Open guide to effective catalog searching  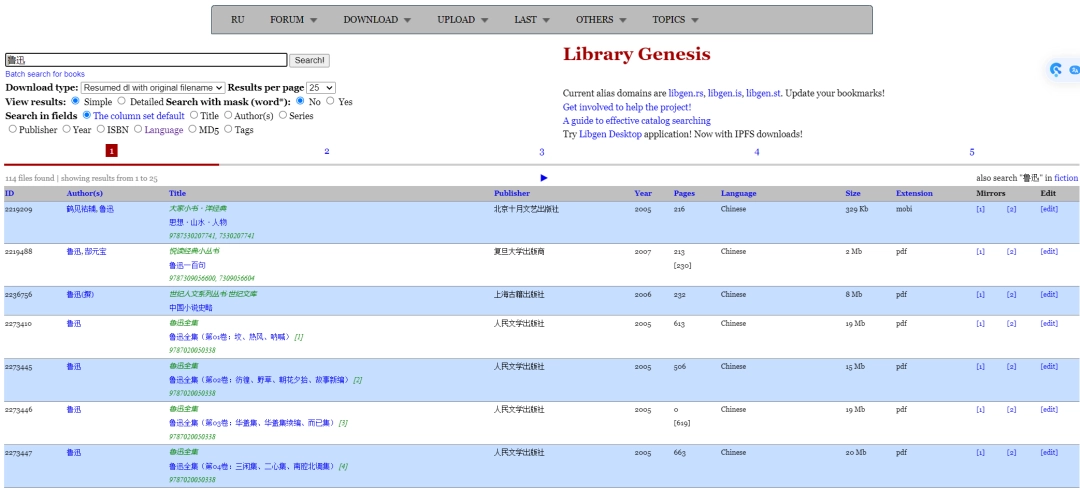coord(636,121)
